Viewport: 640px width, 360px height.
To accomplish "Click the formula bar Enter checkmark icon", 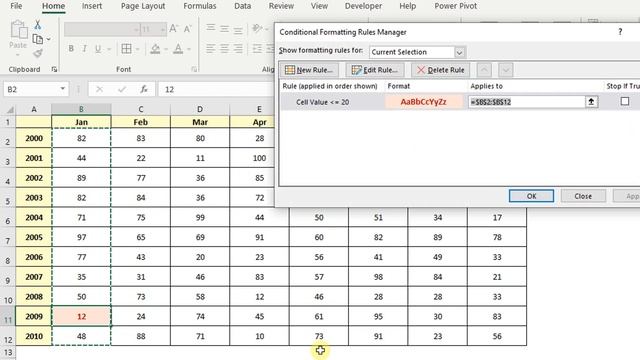I will point(122,89).
